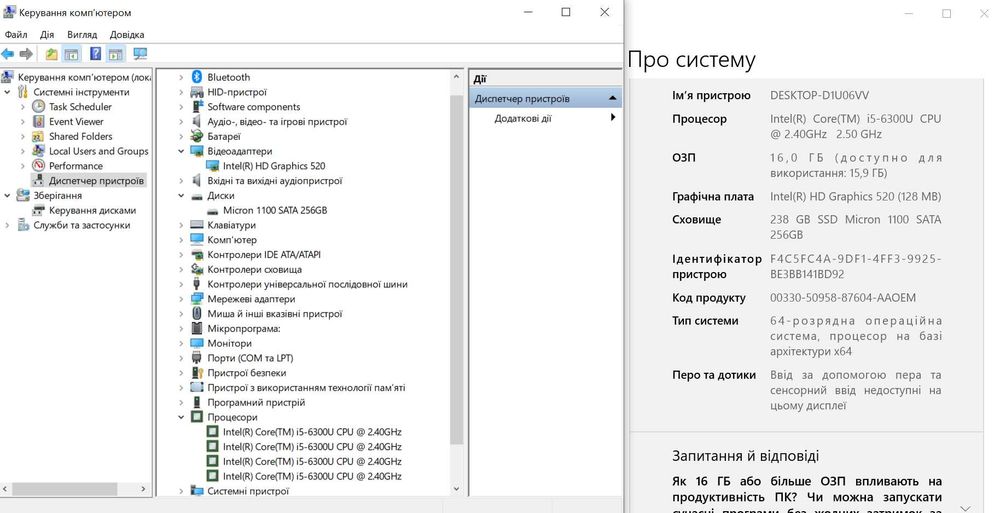Image resolution: width=1000 pixels, height=513 pixels.
Task: Click the HID-пристрої category icon
Action: pos(197,92)
